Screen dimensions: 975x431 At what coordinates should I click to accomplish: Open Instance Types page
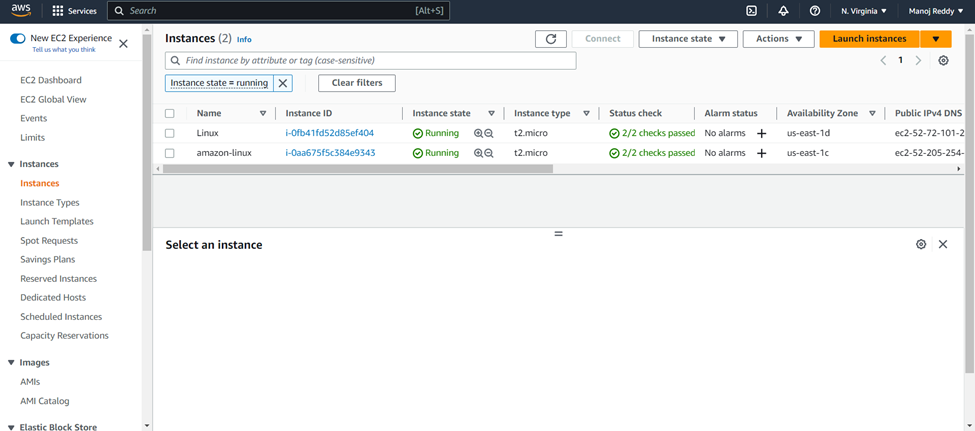50,203
